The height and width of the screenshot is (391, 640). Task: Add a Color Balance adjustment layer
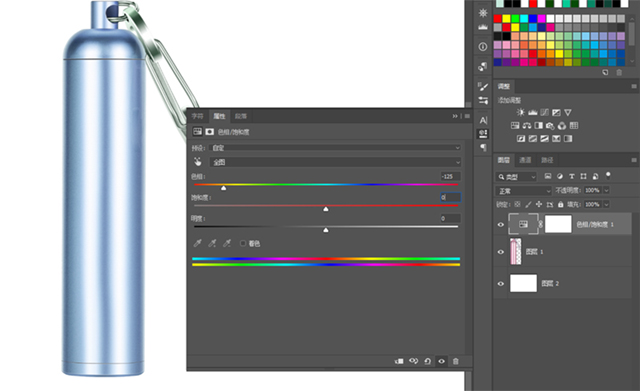coord(527,126)
